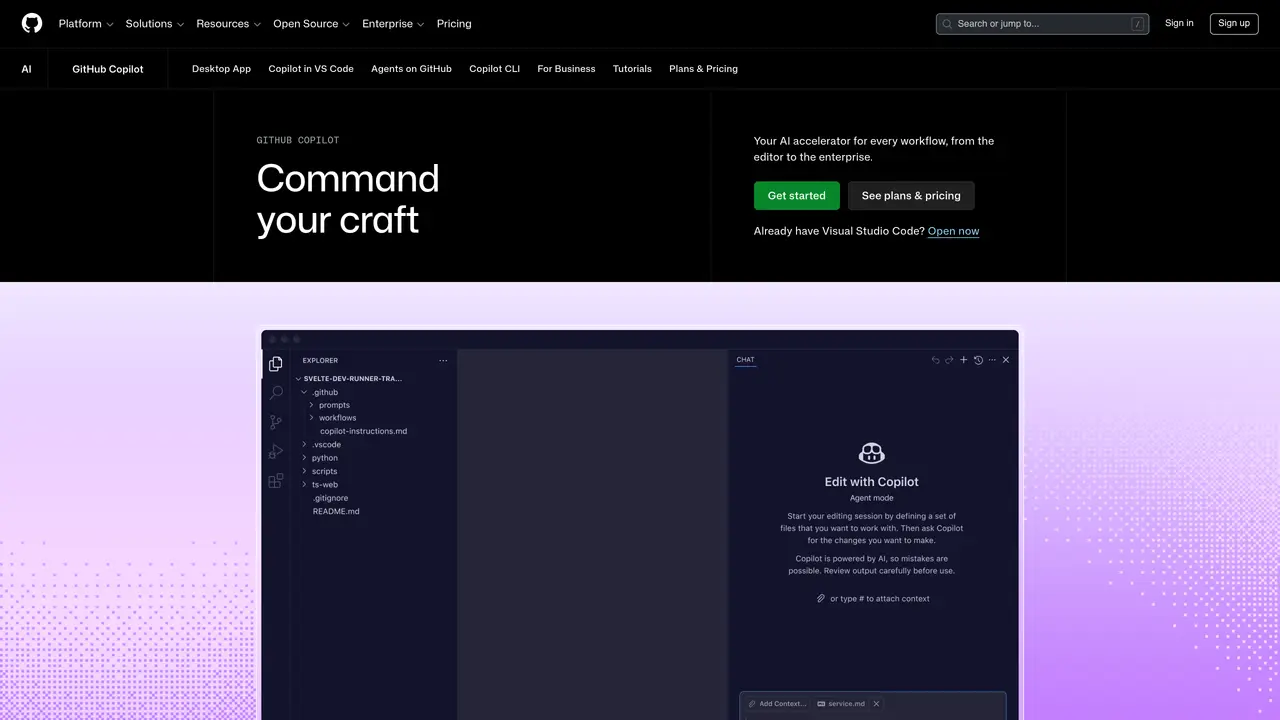Click See plans & pricing button
Screen dimensions: 1280x720
point(911,196)
